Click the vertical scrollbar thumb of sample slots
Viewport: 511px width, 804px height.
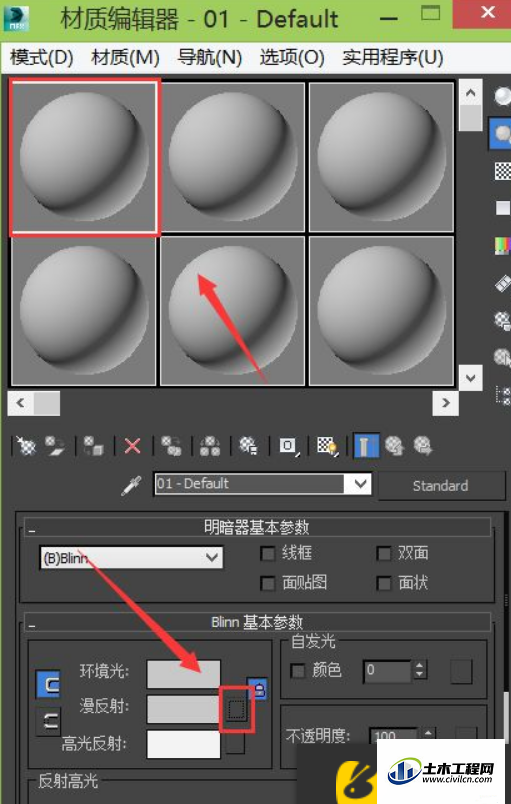471,119
